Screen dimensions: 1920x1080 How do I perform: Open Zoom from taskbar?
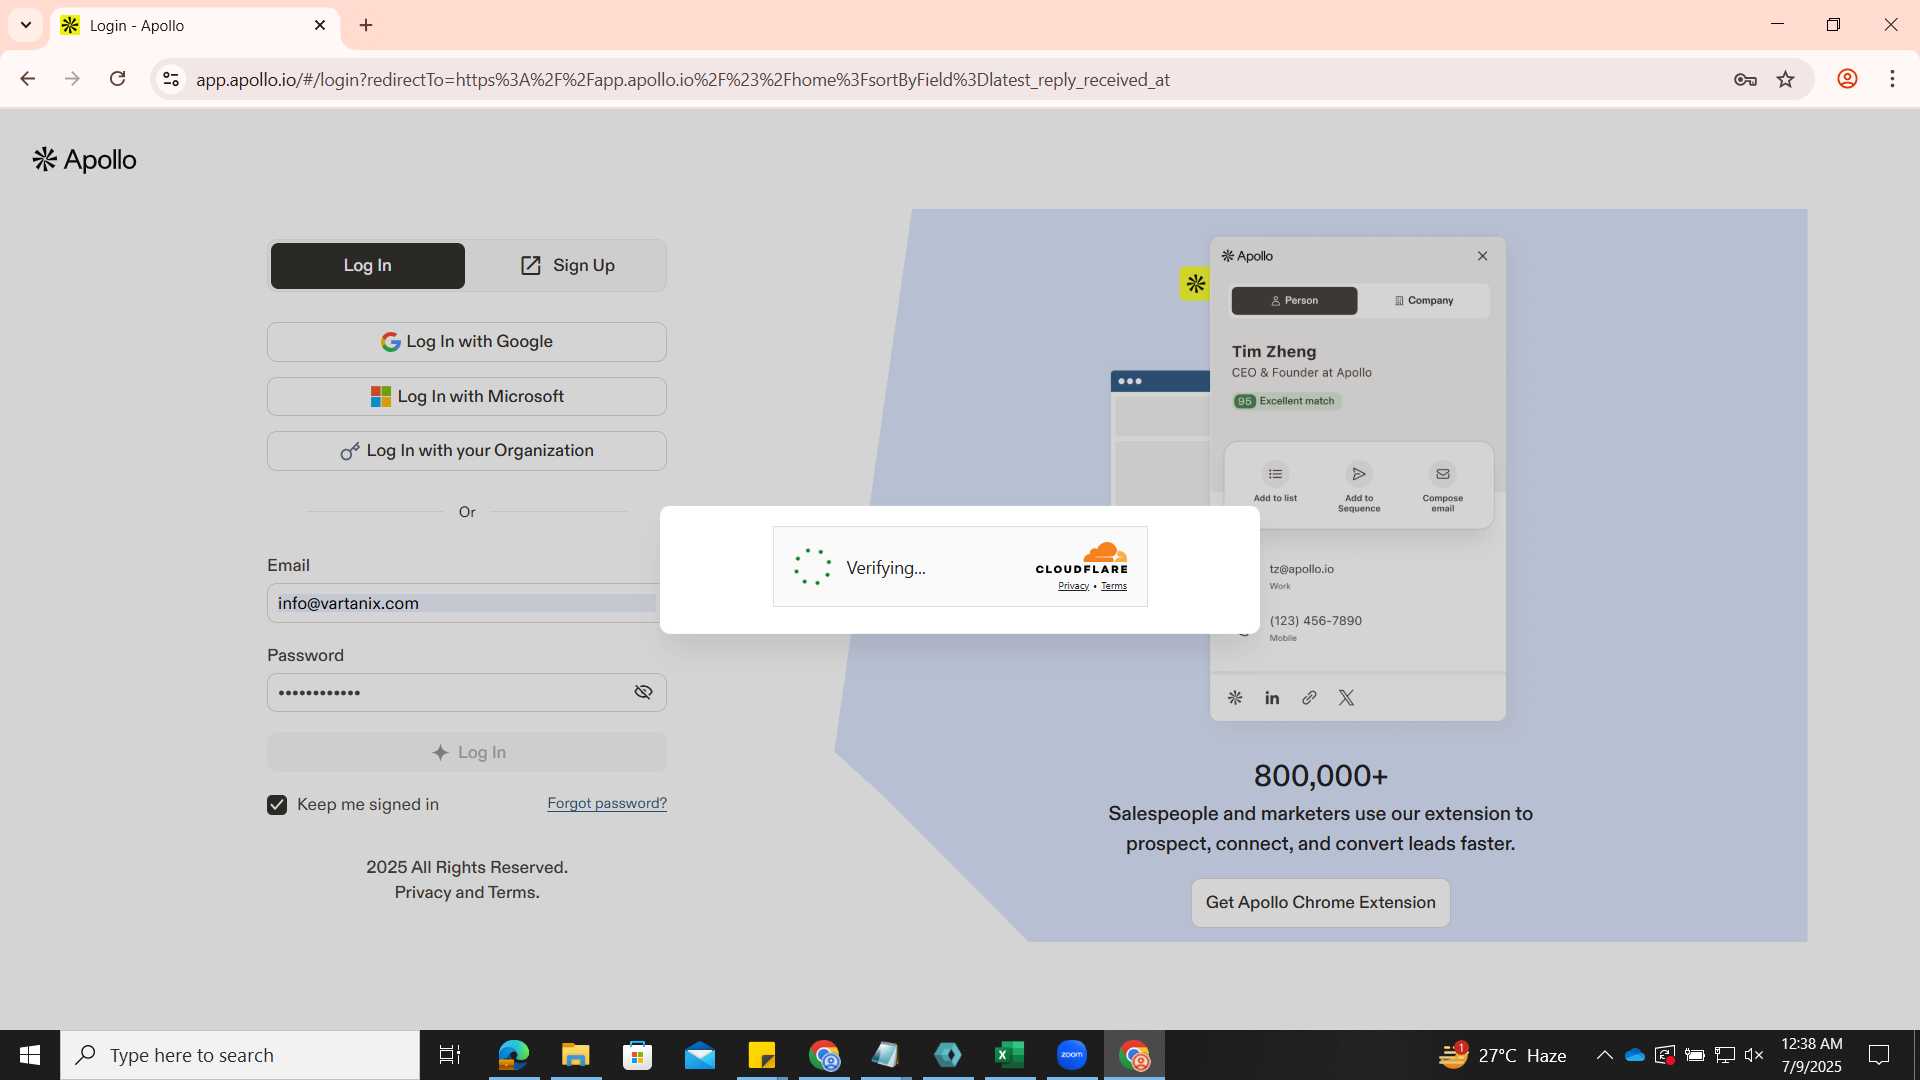[1072, 1055]
